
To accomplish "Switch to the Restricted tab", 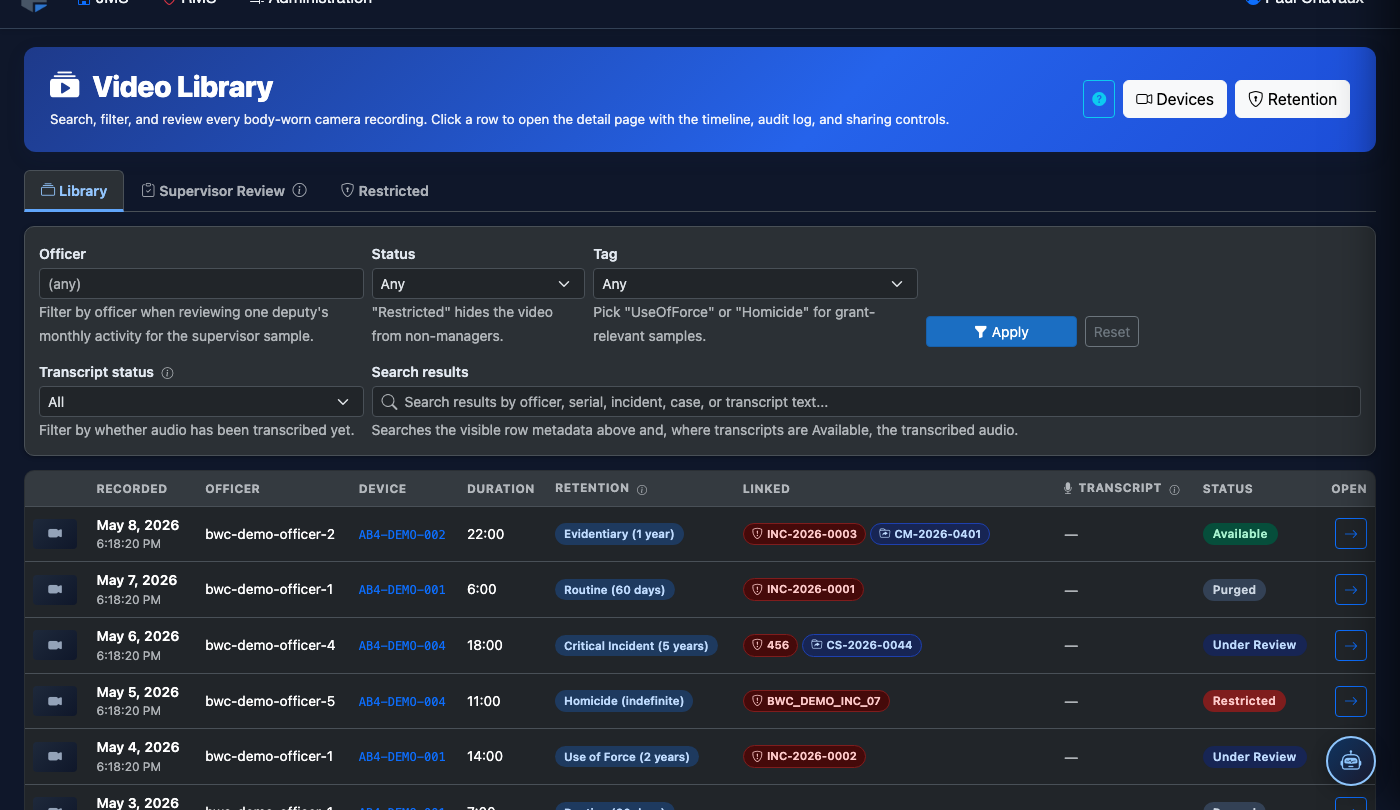I will (x=385, y=191).
